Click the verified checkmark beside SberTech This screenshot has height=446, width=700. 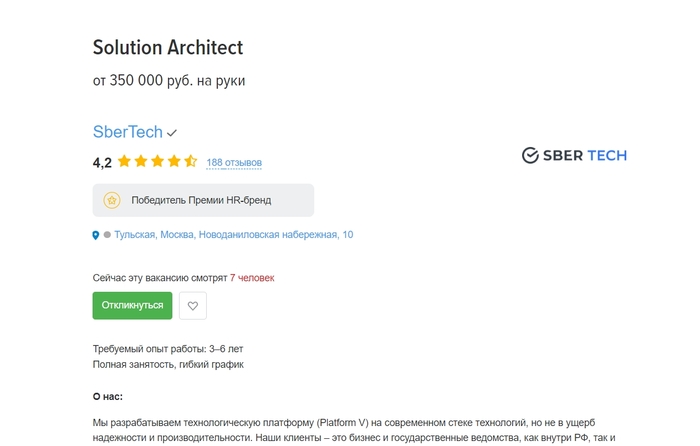click(172, 133)
